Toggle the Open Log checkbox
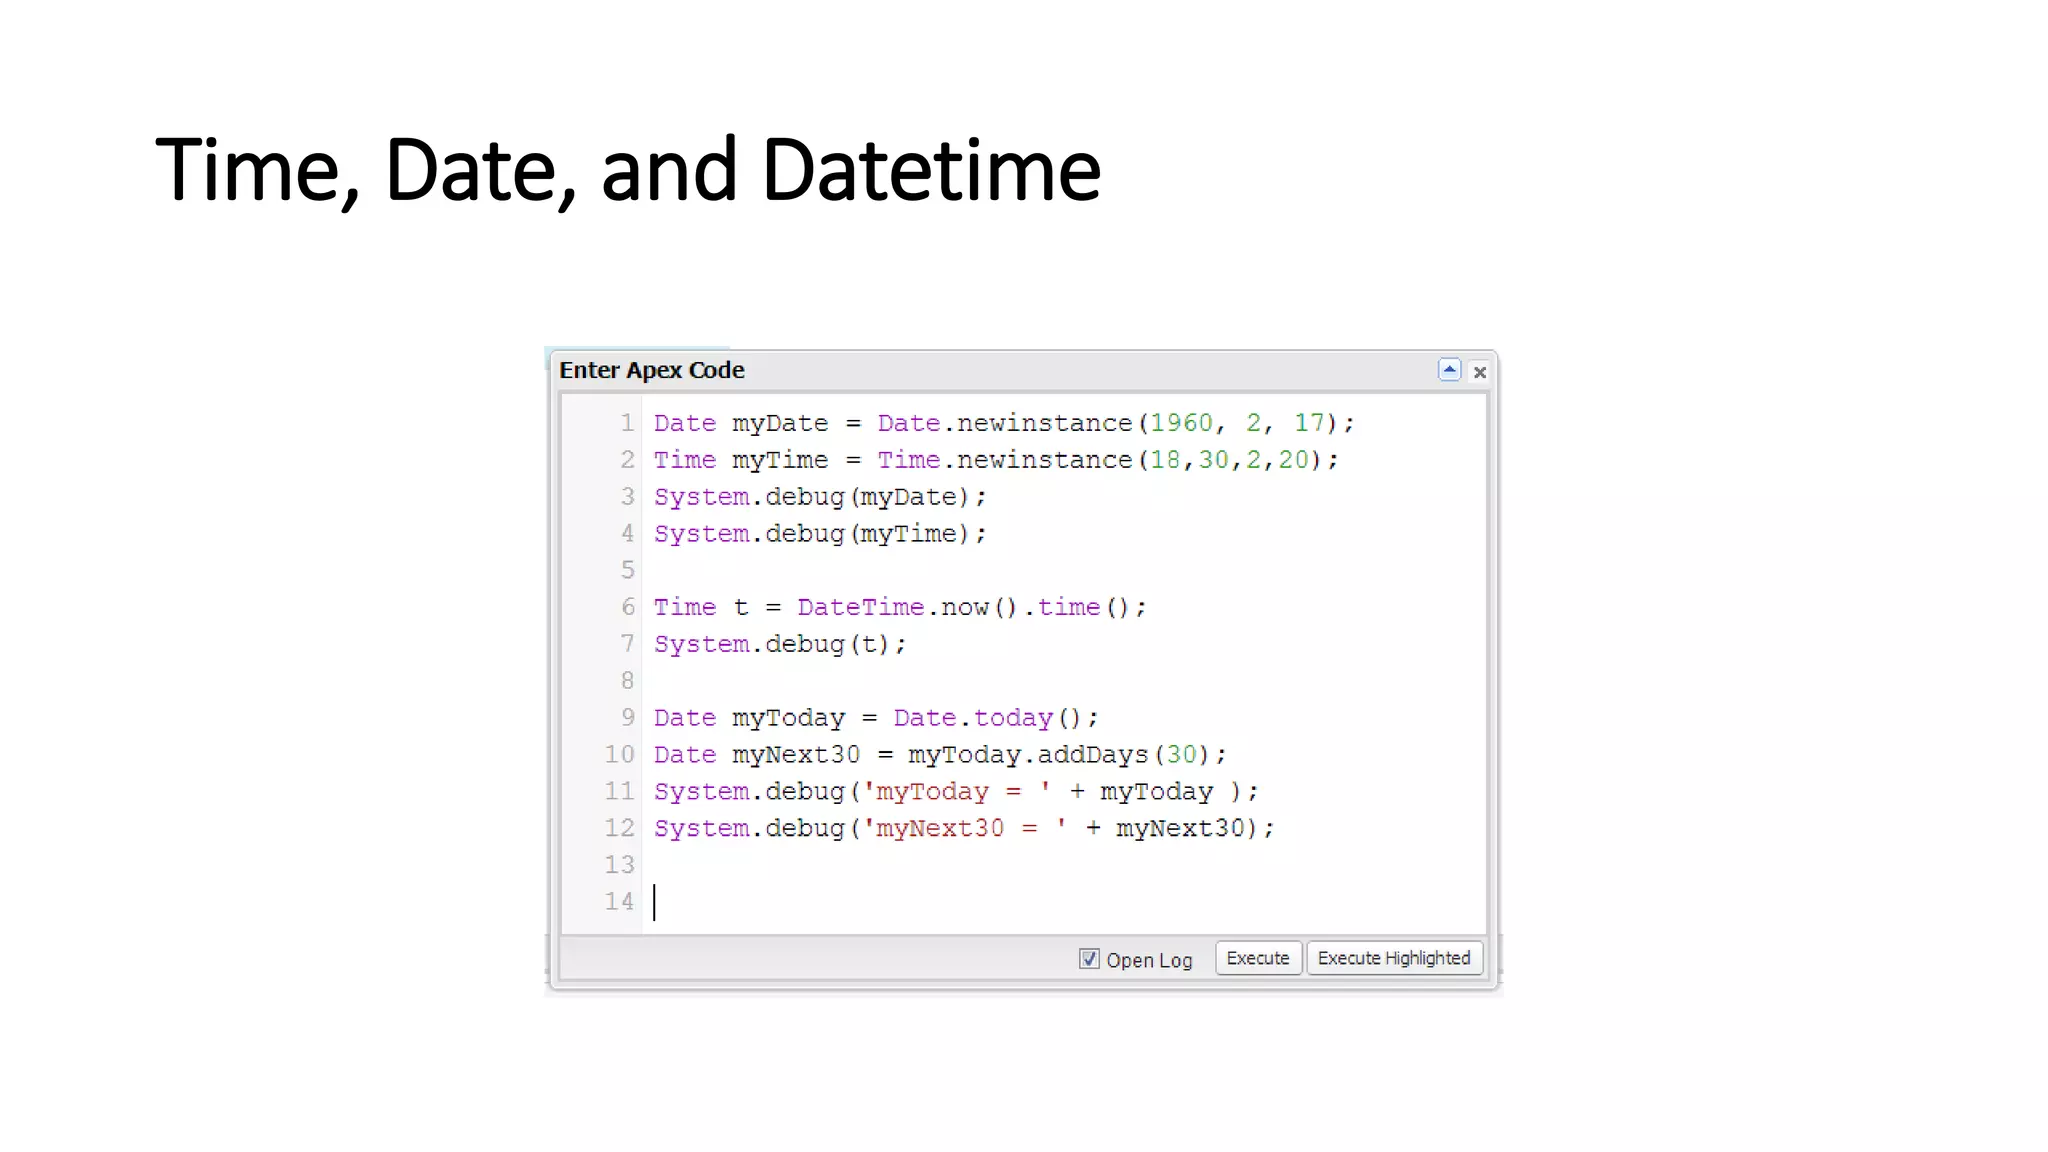 [1089, 959]
